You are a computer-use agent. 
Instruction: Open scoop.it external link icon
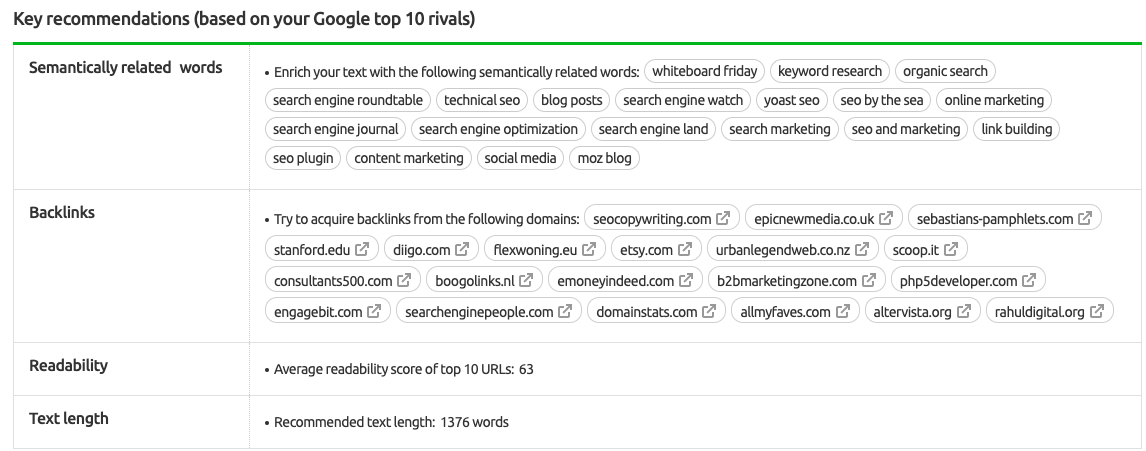click(x=951, y=249)
